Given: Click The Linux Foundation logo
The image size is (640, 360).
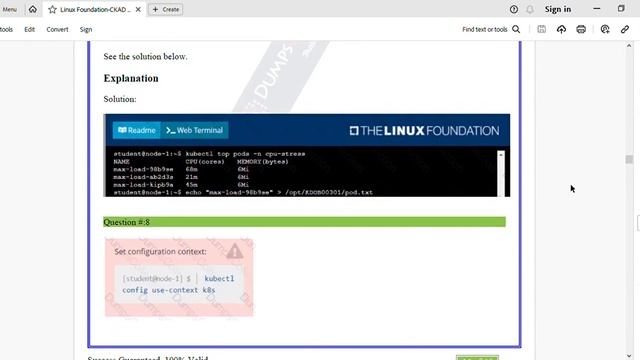Looking at the screenshot, I should click(x=424, y=131).
